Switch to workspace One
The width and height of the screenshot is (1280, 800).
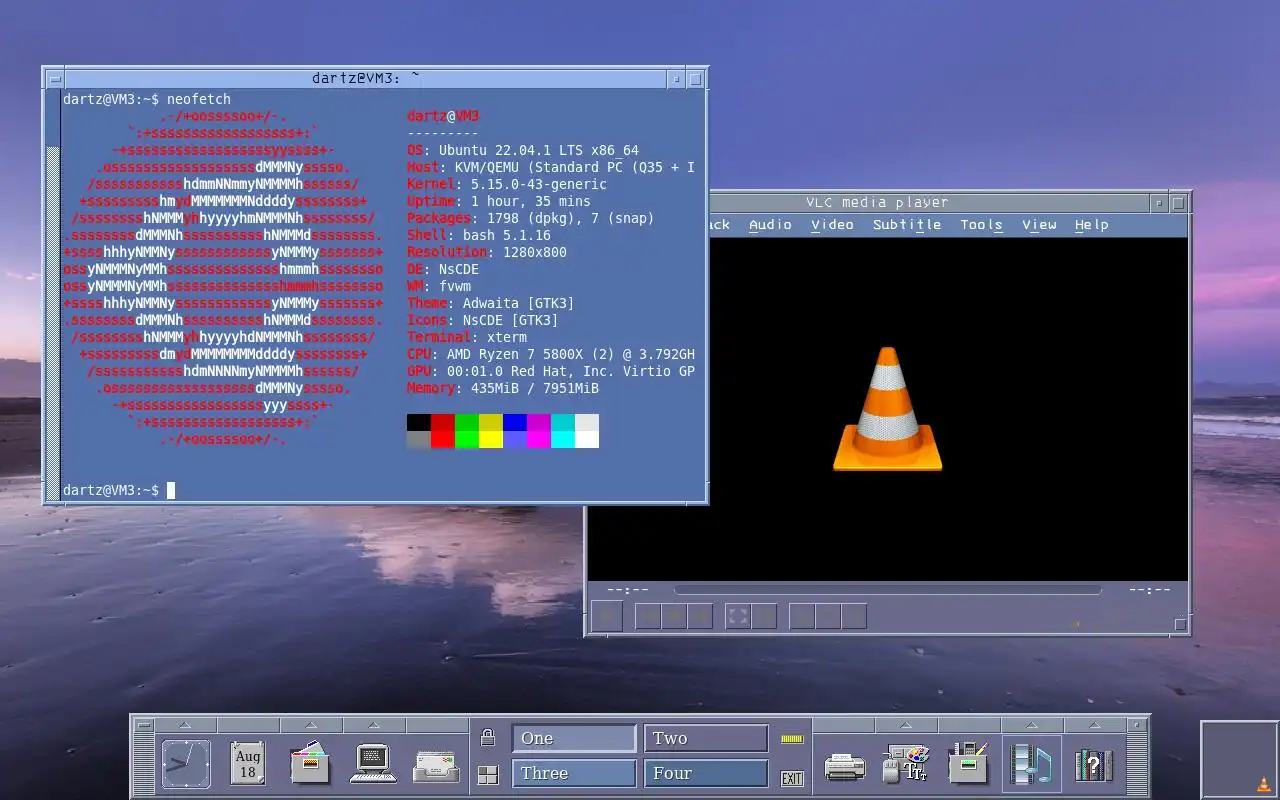(x=574, y=739)
